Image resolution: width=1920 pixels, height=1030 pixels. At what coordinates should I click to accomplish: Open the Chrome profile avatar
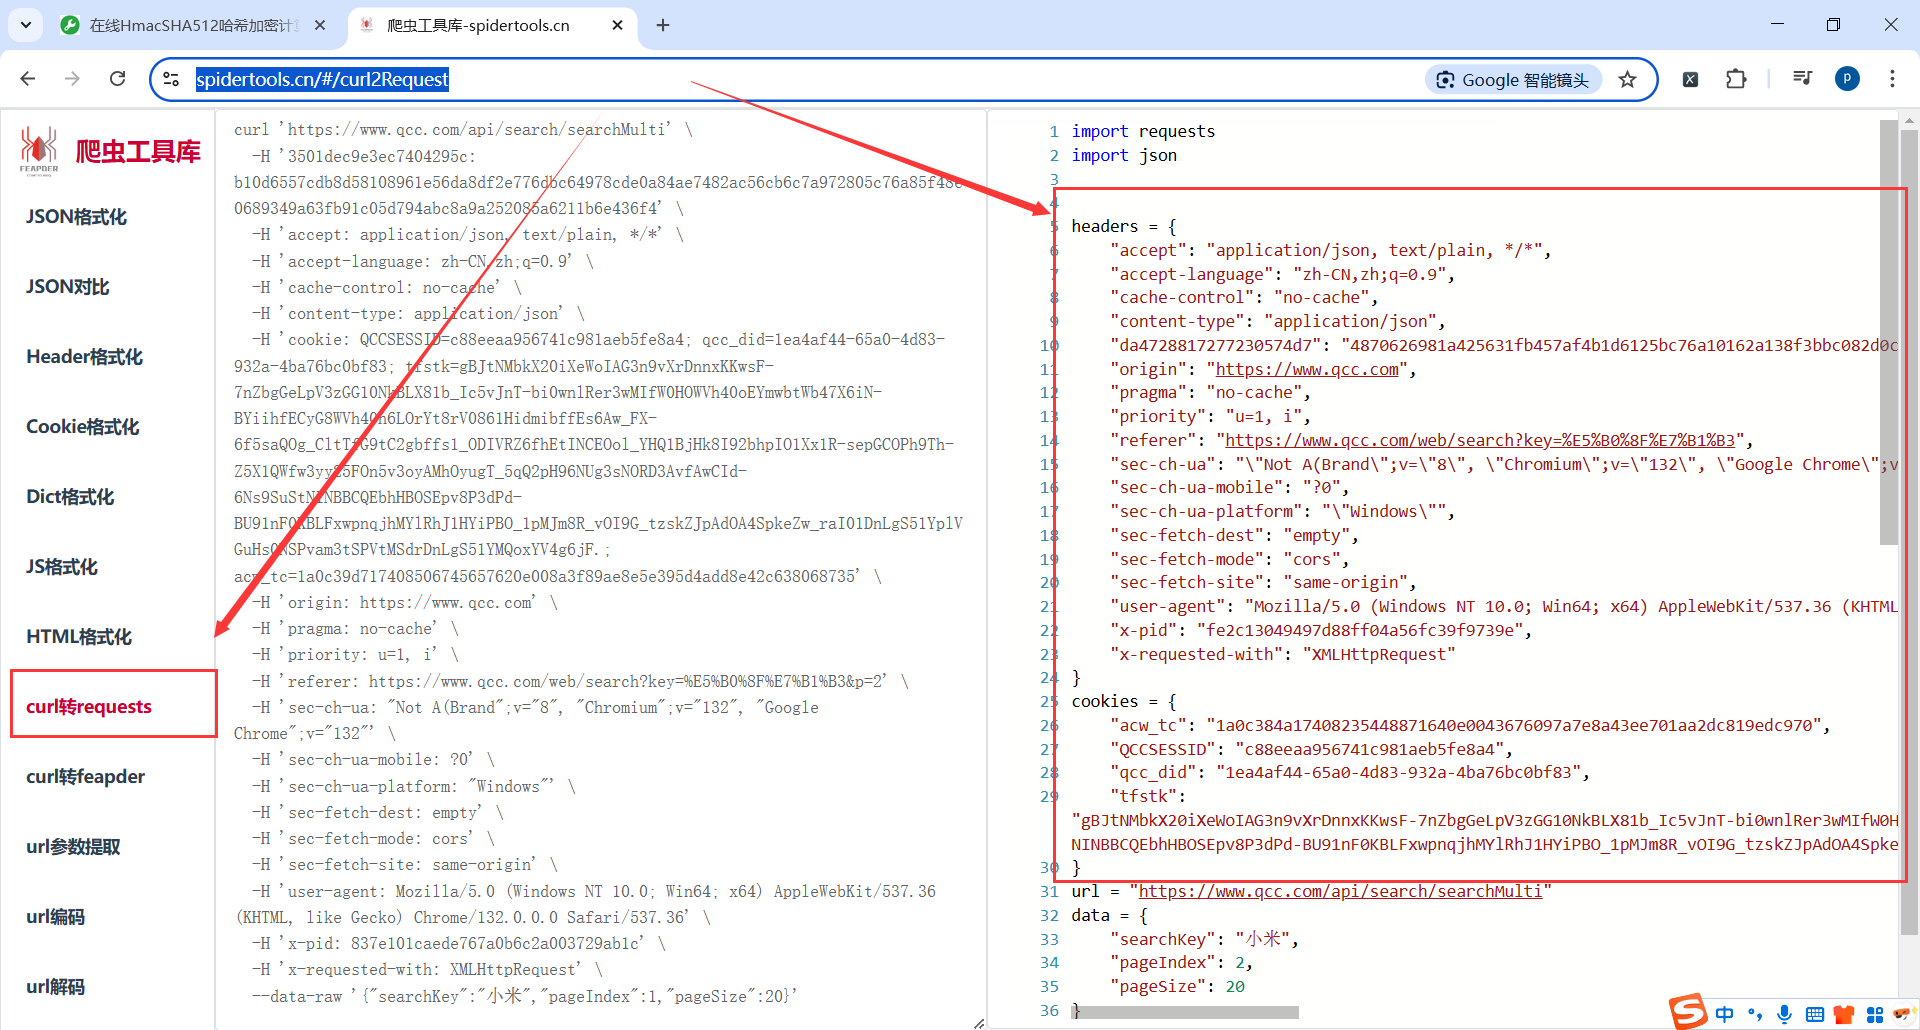tap(1847, 79)
